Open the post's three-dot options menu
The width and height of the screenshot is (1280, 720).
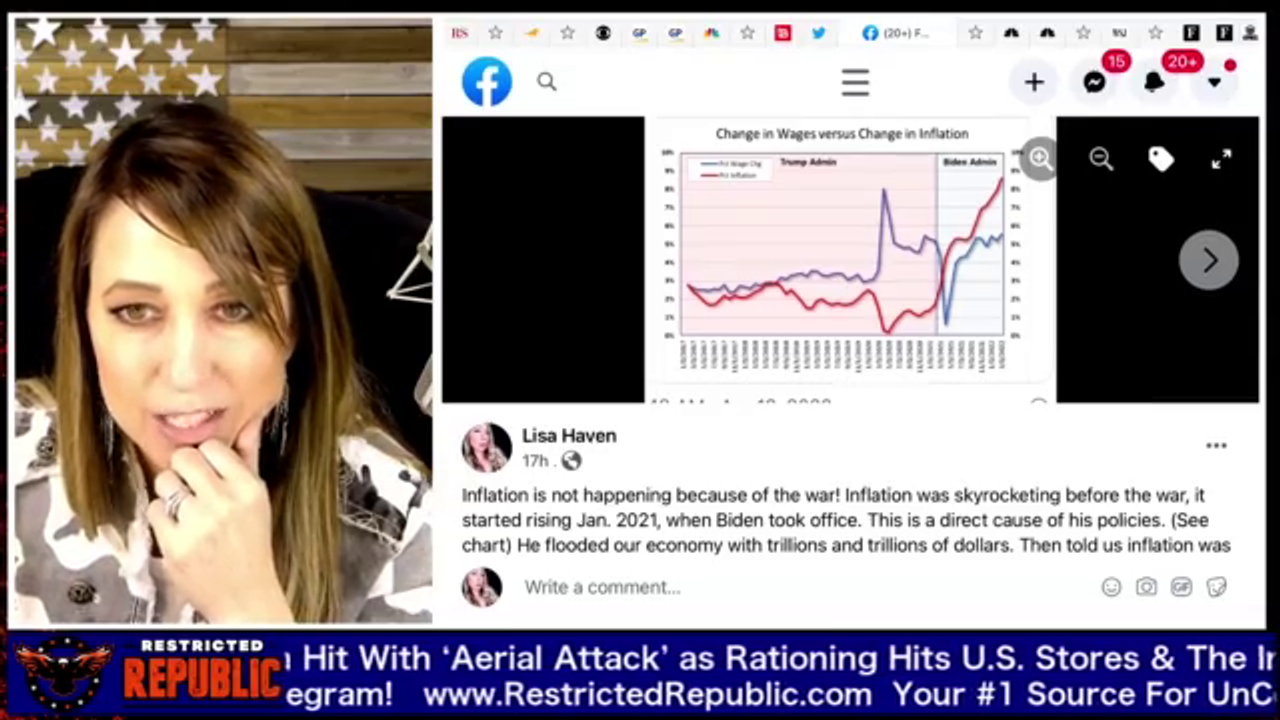1216,446
